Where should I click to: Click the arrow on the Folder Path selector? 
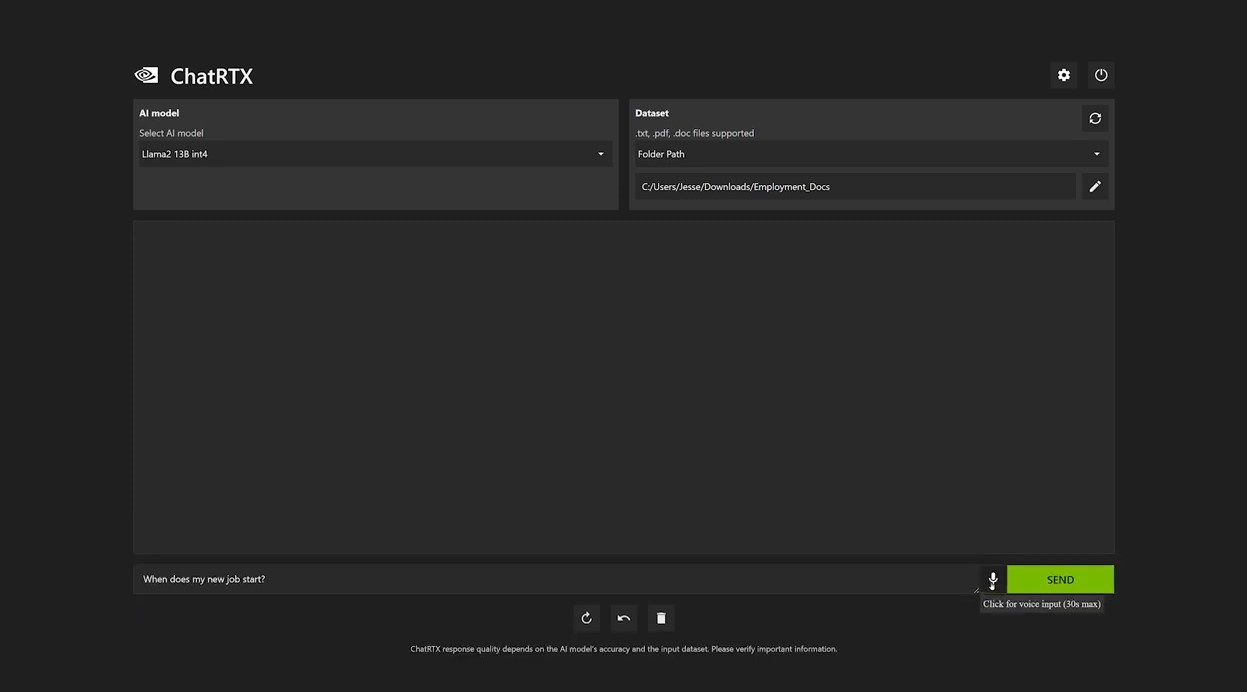point(1096,154)
